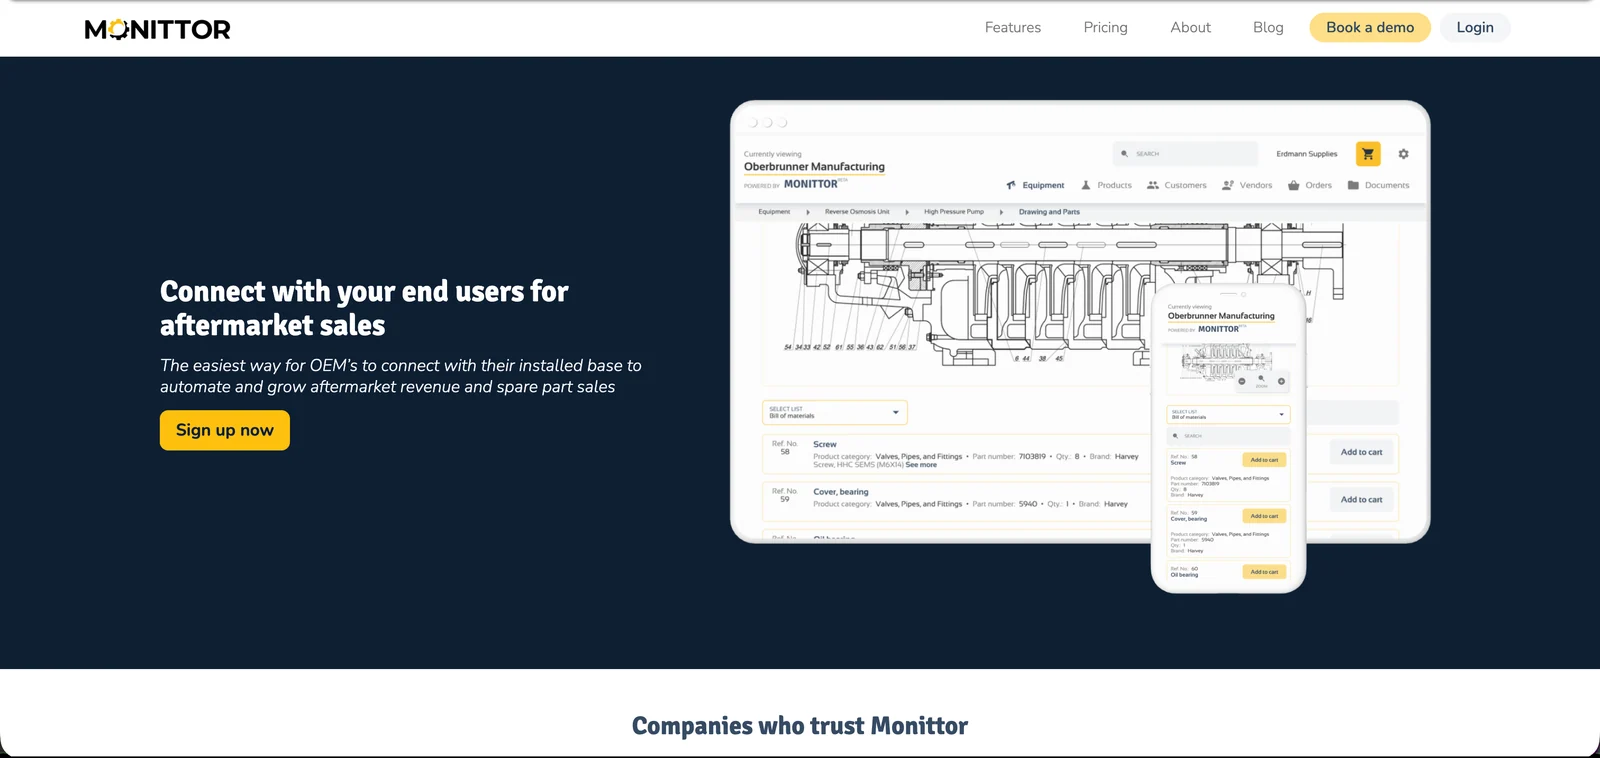Click the Reverse Osmosis Unit breadcrumb
1600x758 pixels.
(x=857, y=212)
